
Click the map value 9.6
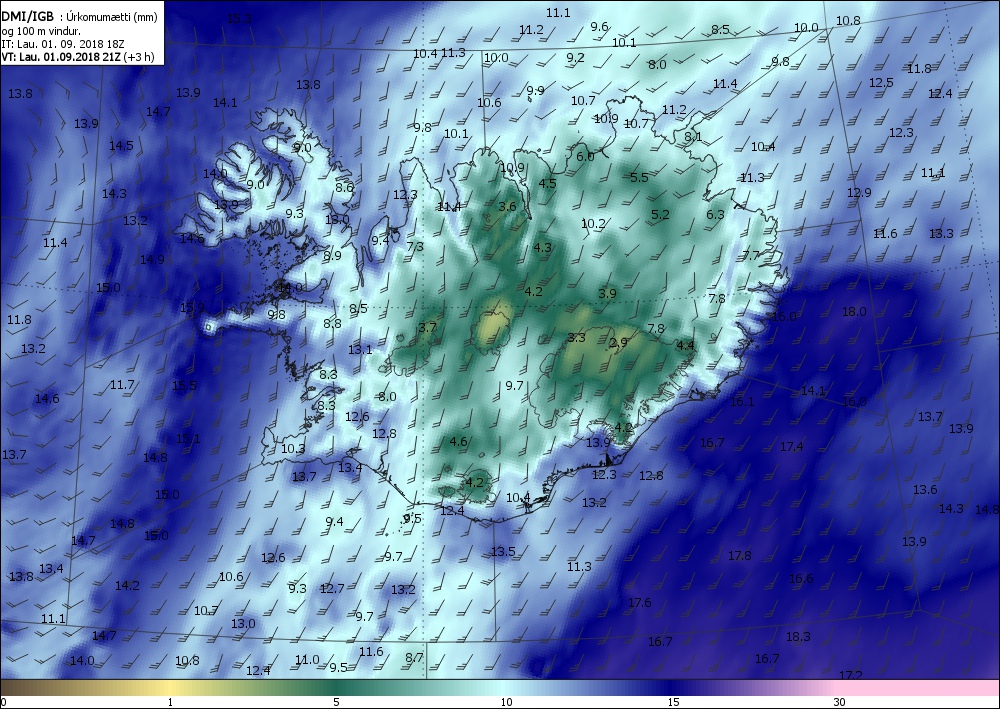pos(599,27)
